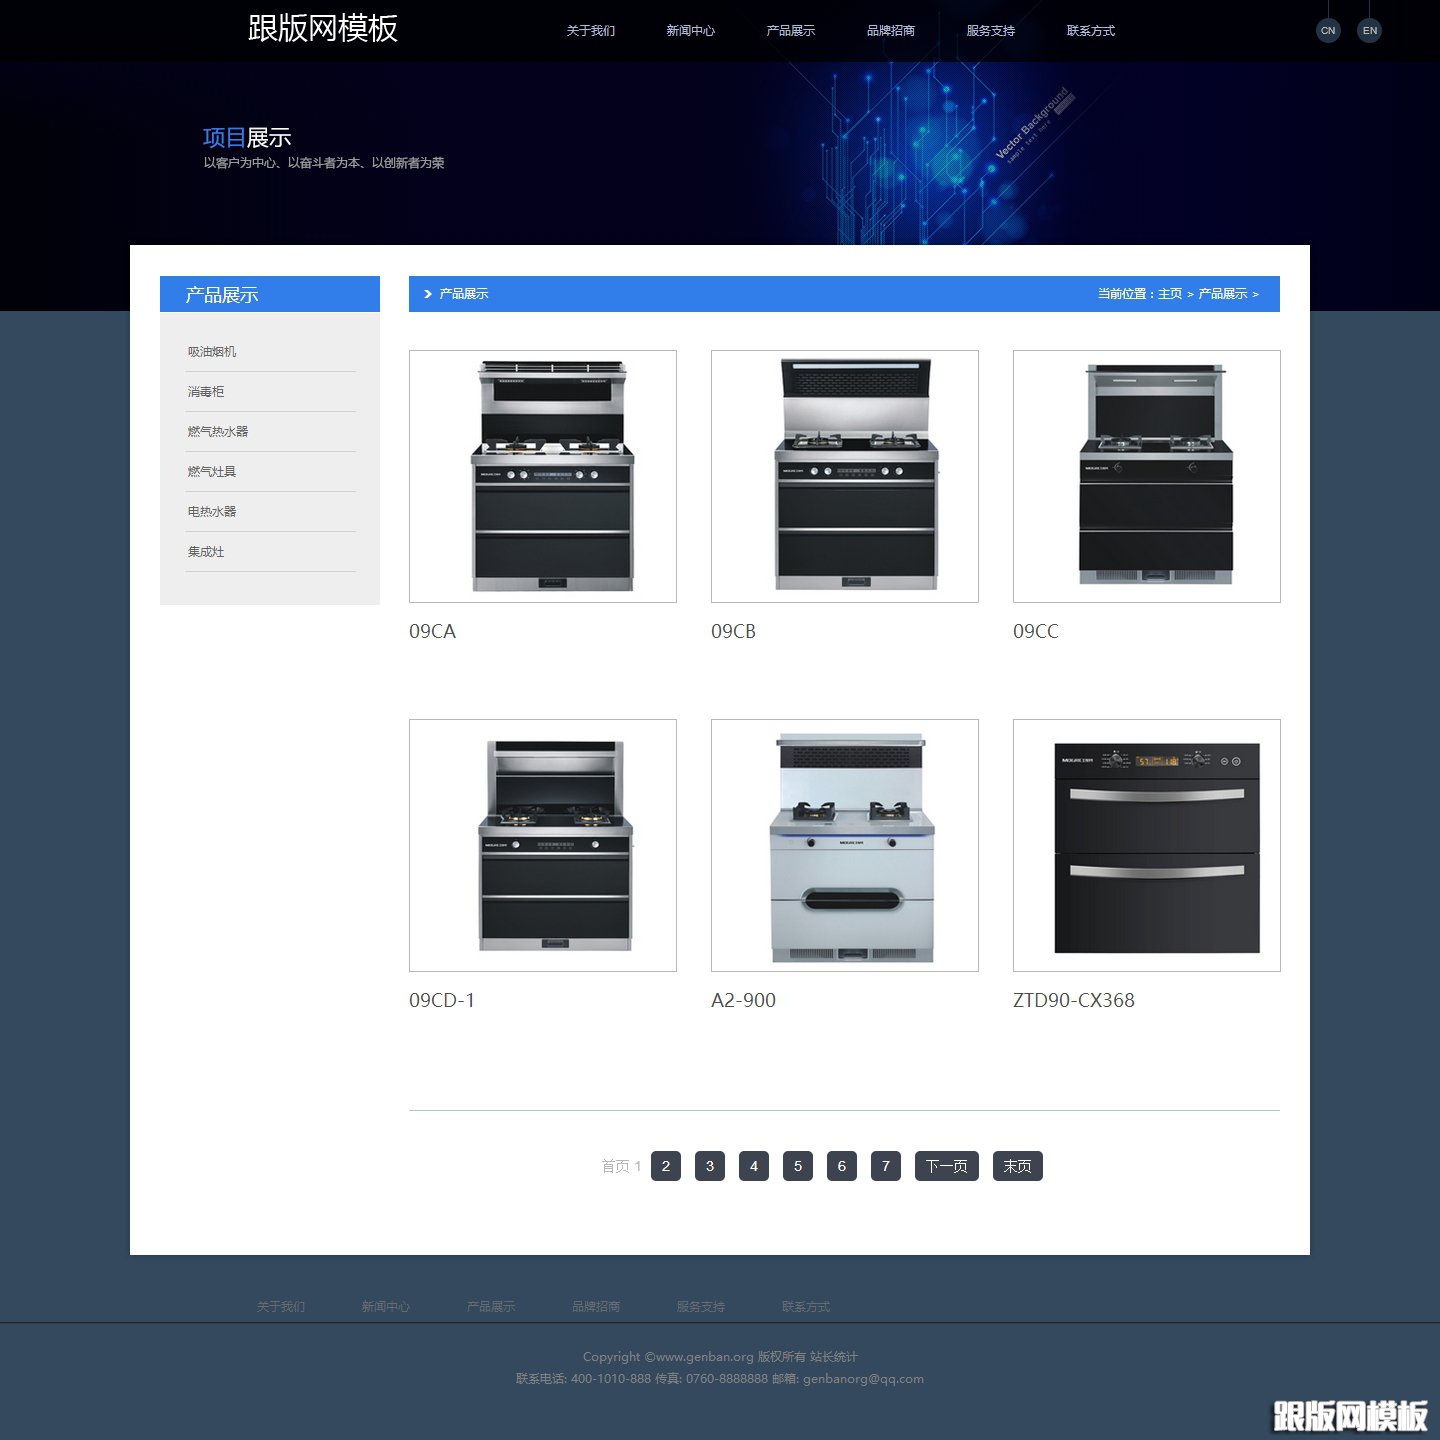The width and height of the screenshot is (1440, 1440).
Task: Click the ZTD90-CX368 product thumbnail
Action: (x=1147, y=845)
